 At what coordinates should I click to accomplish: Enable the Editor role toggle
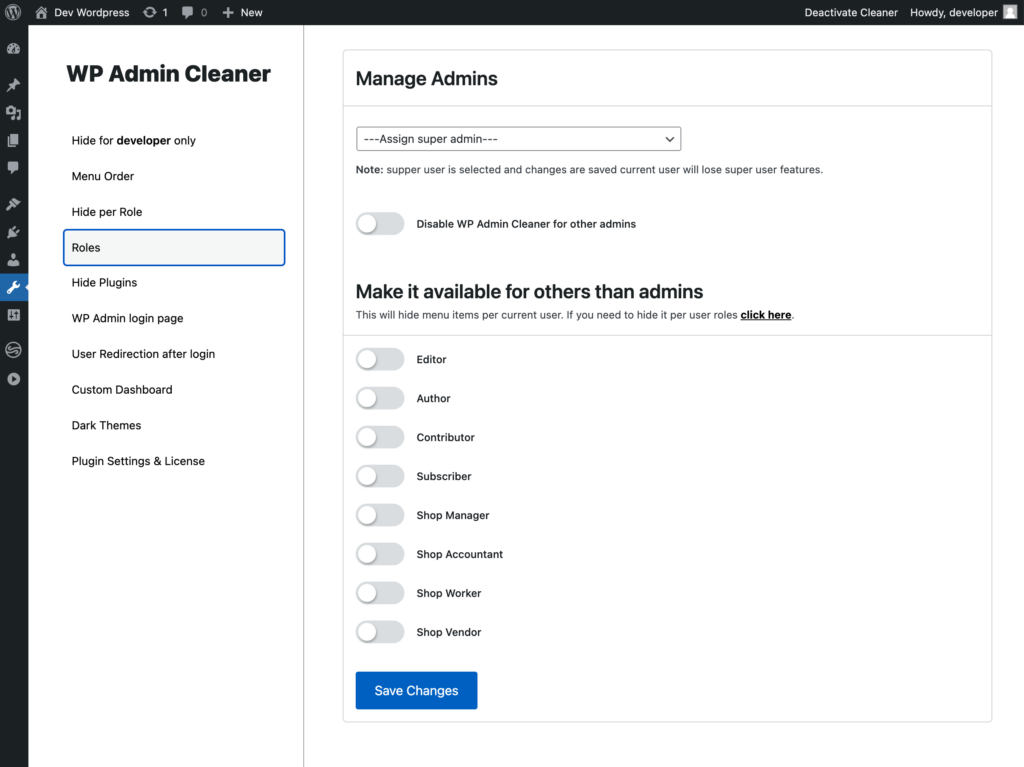380,359
